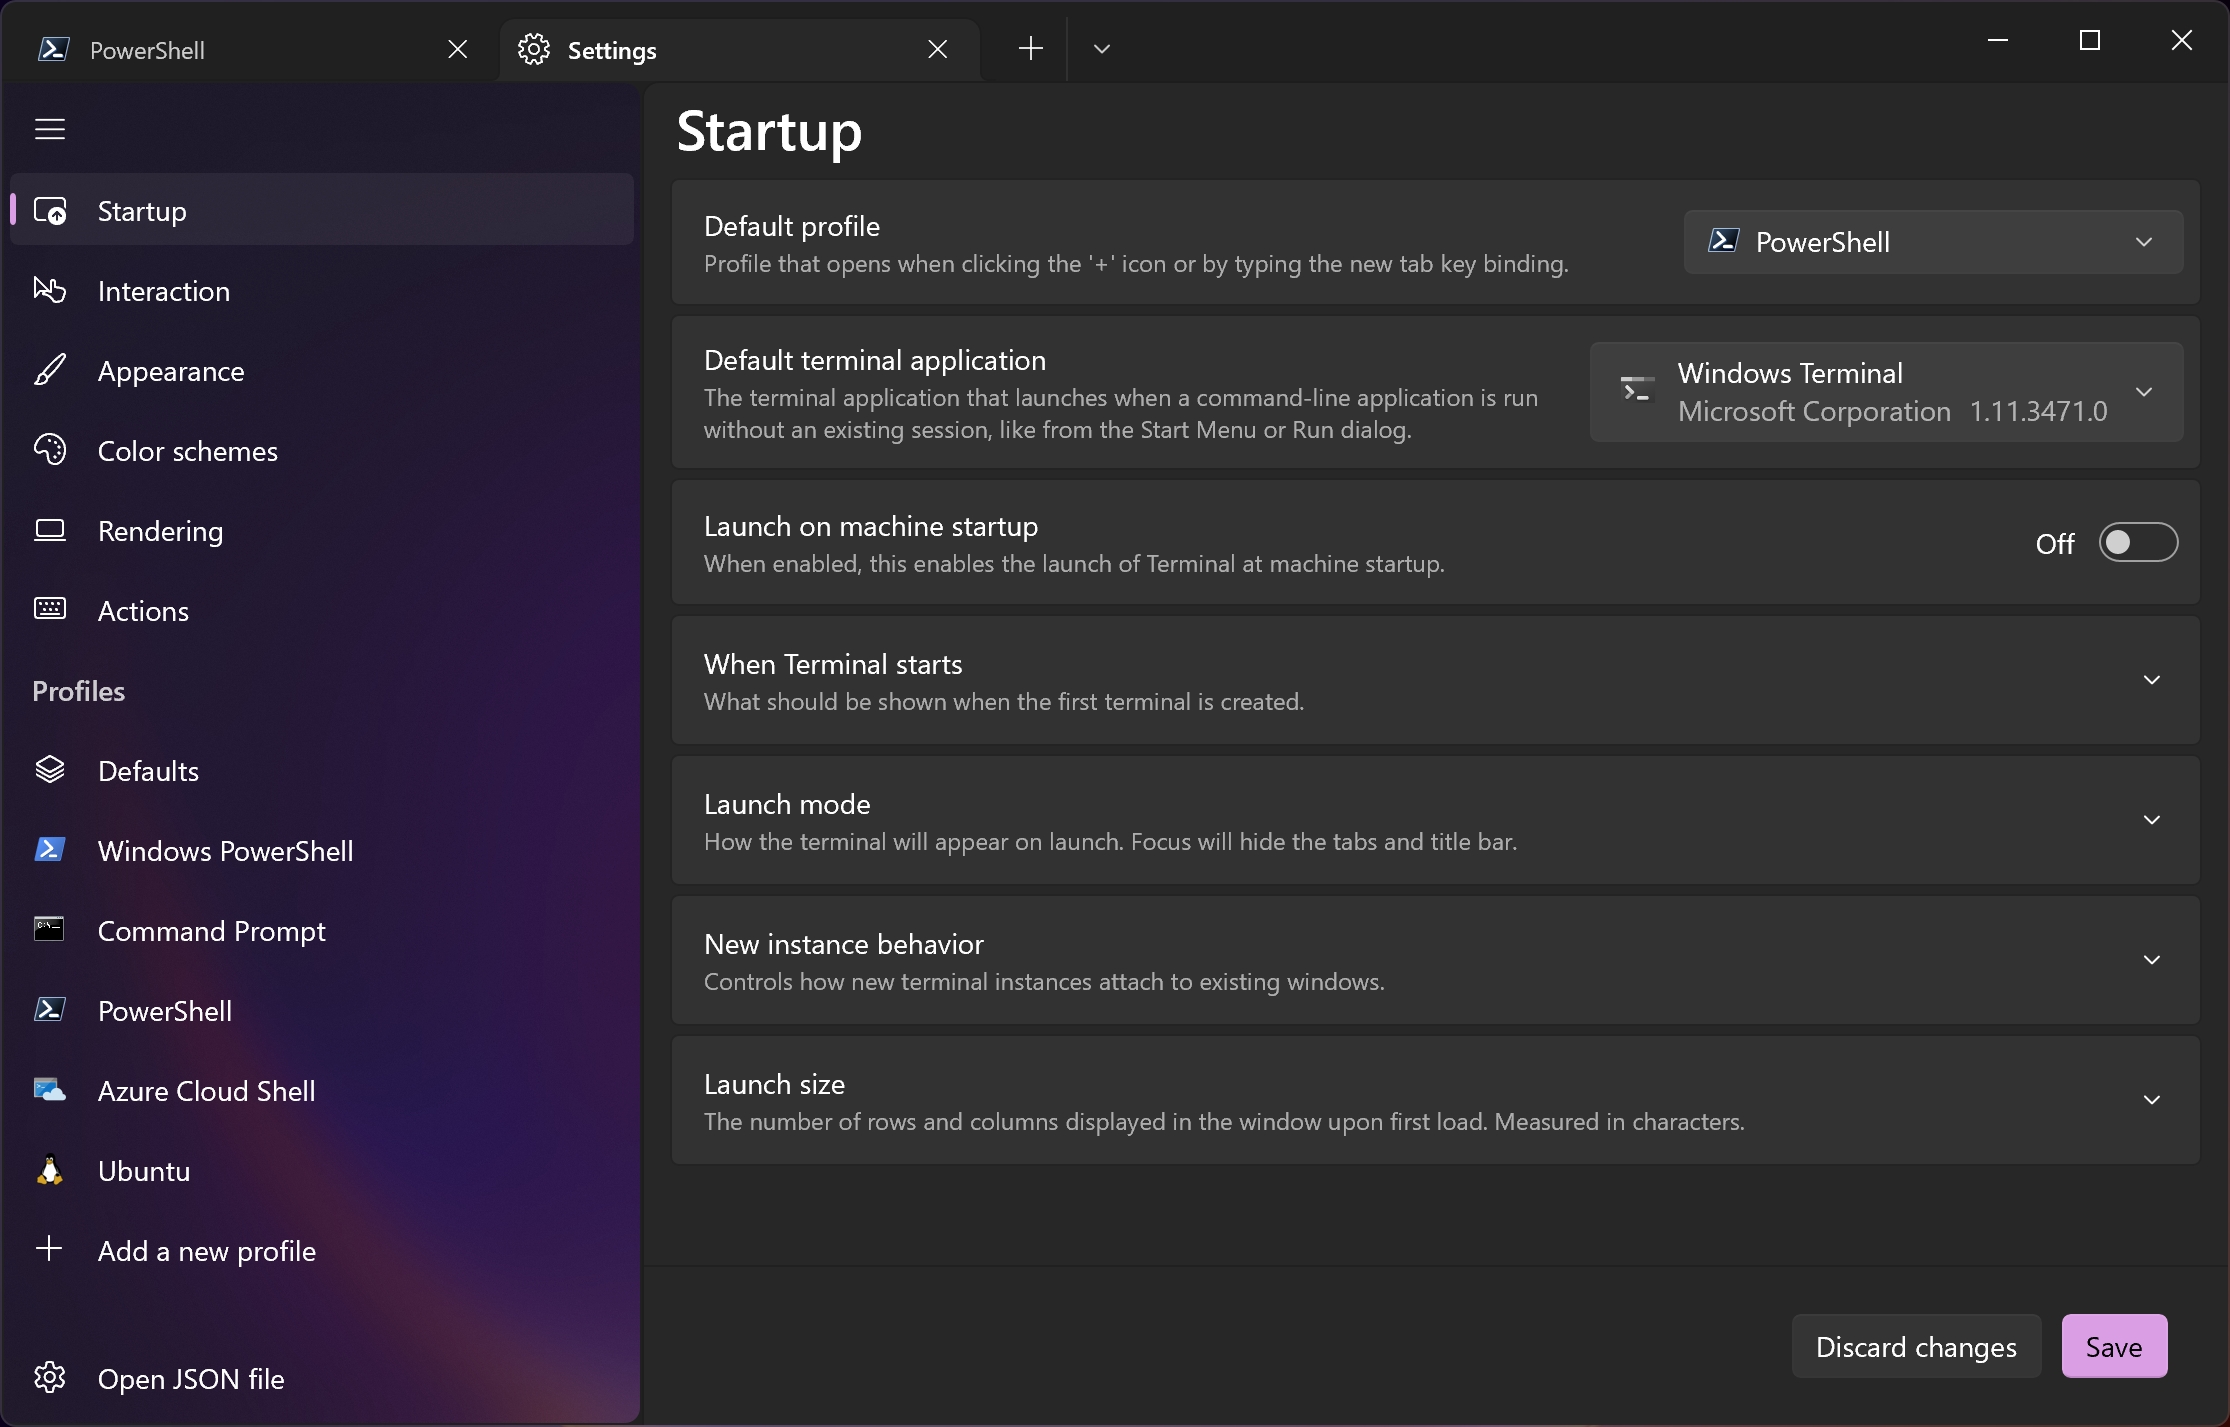Select Ubuntu profile icon
The image size is (2230, 1427).
pyautogui.click(x=50, y=1170)
